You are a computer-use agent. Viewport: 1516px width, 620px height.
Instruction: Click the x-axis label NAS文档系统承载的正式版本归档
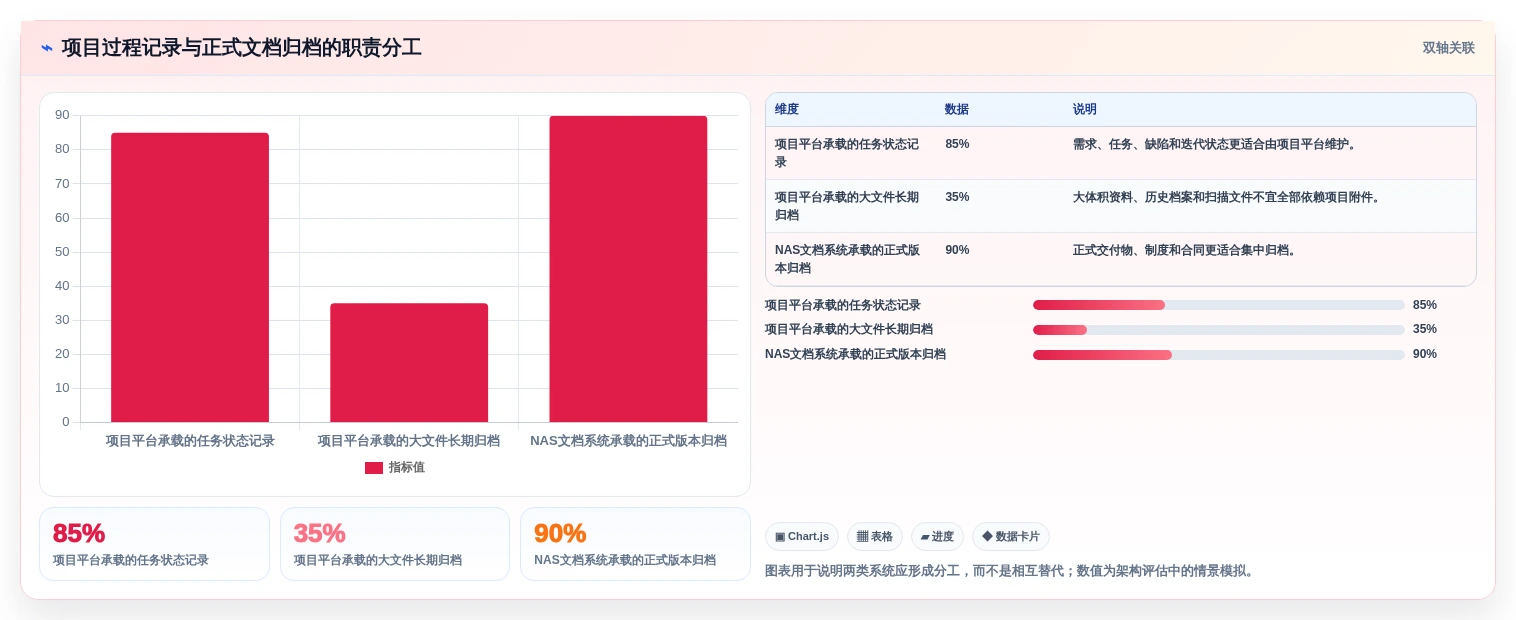(x=628, y=441)
